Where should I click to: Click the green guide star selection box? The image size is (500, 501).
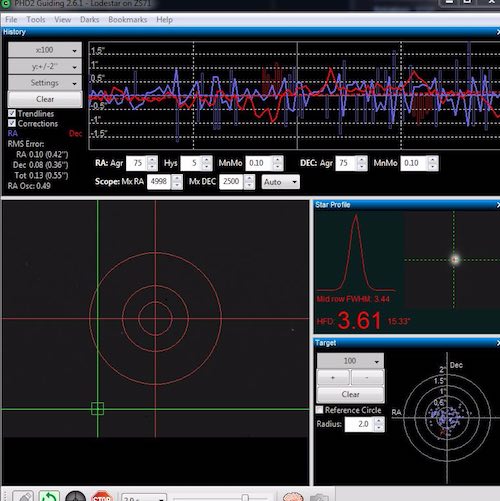tap(97, 409)
